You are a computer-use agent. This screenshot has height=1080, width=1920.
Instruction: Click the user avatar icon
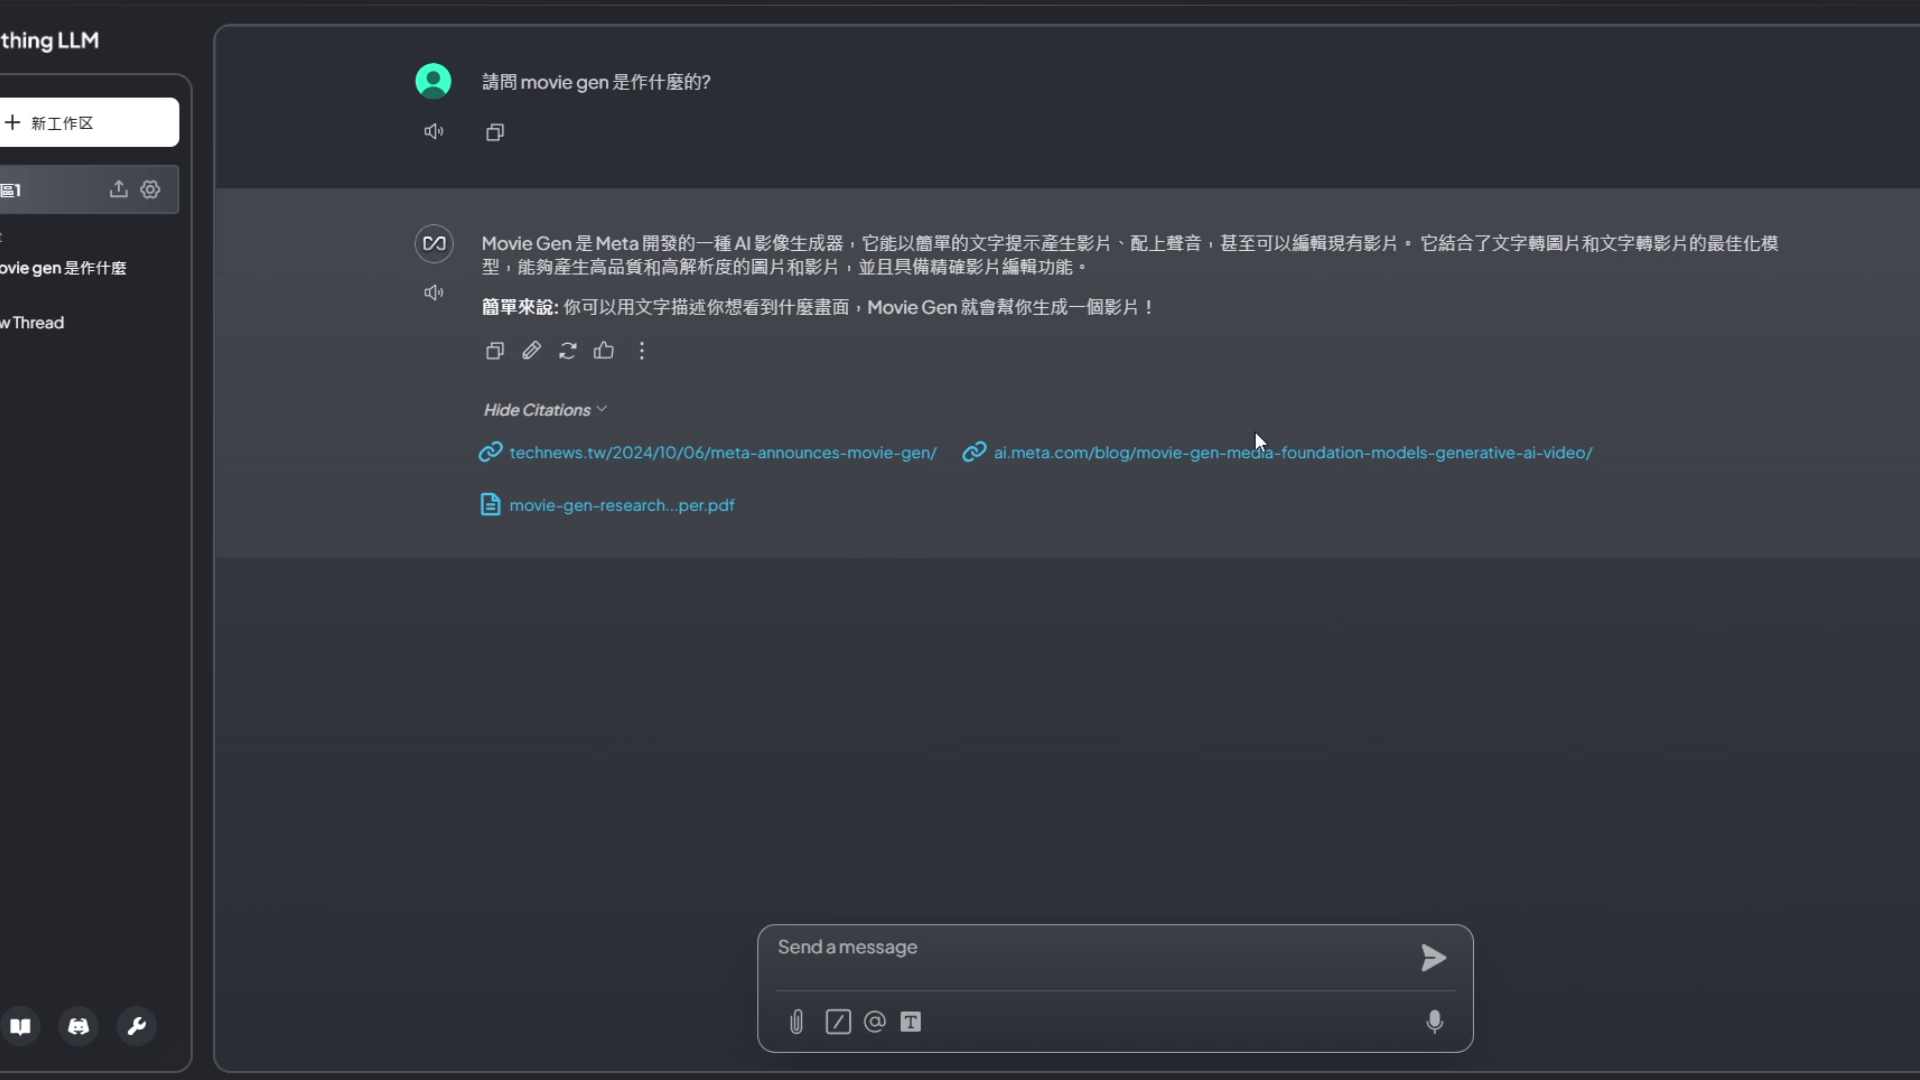click(x=433, y=81)
